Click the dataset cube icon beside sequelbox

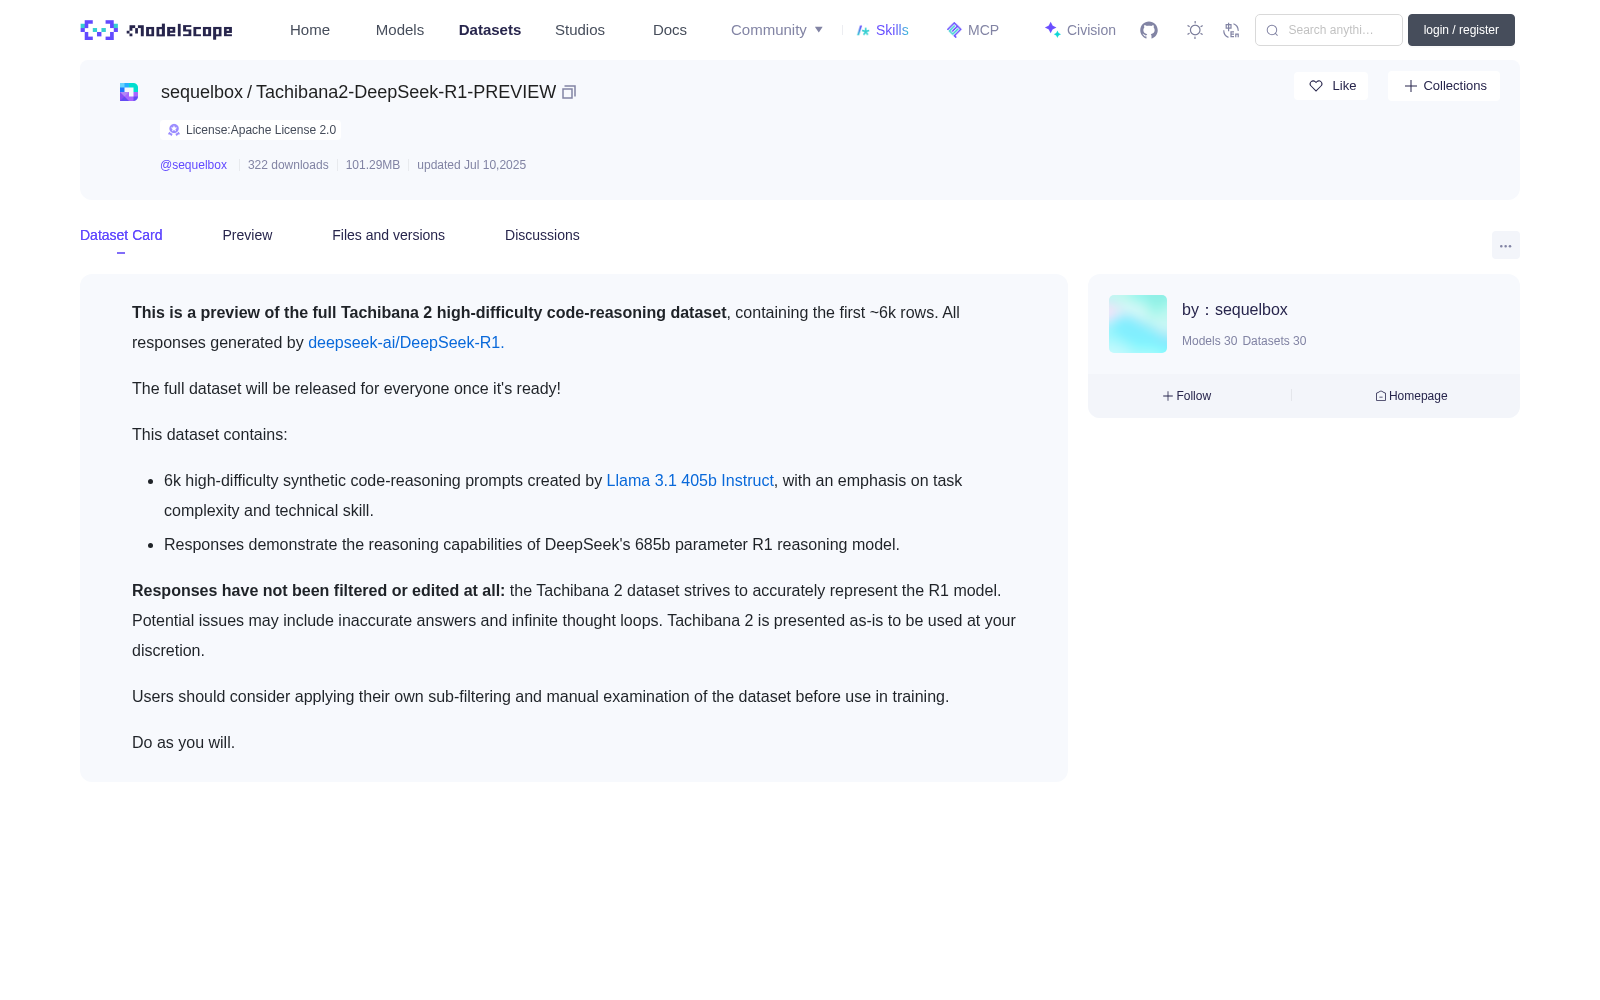[129, 92]
